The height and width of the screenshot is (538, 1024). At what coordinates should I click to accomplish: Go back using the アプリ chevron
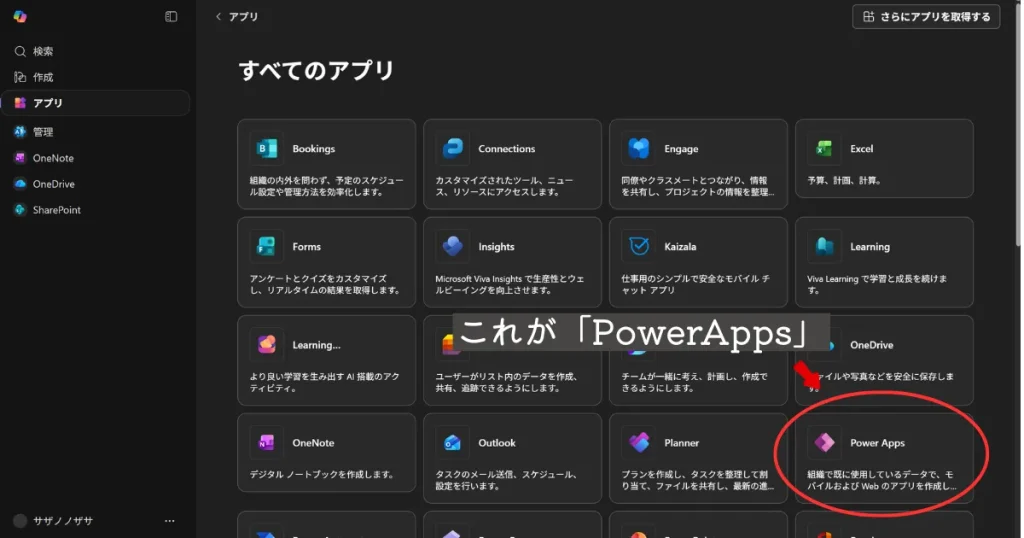[219, 17]
